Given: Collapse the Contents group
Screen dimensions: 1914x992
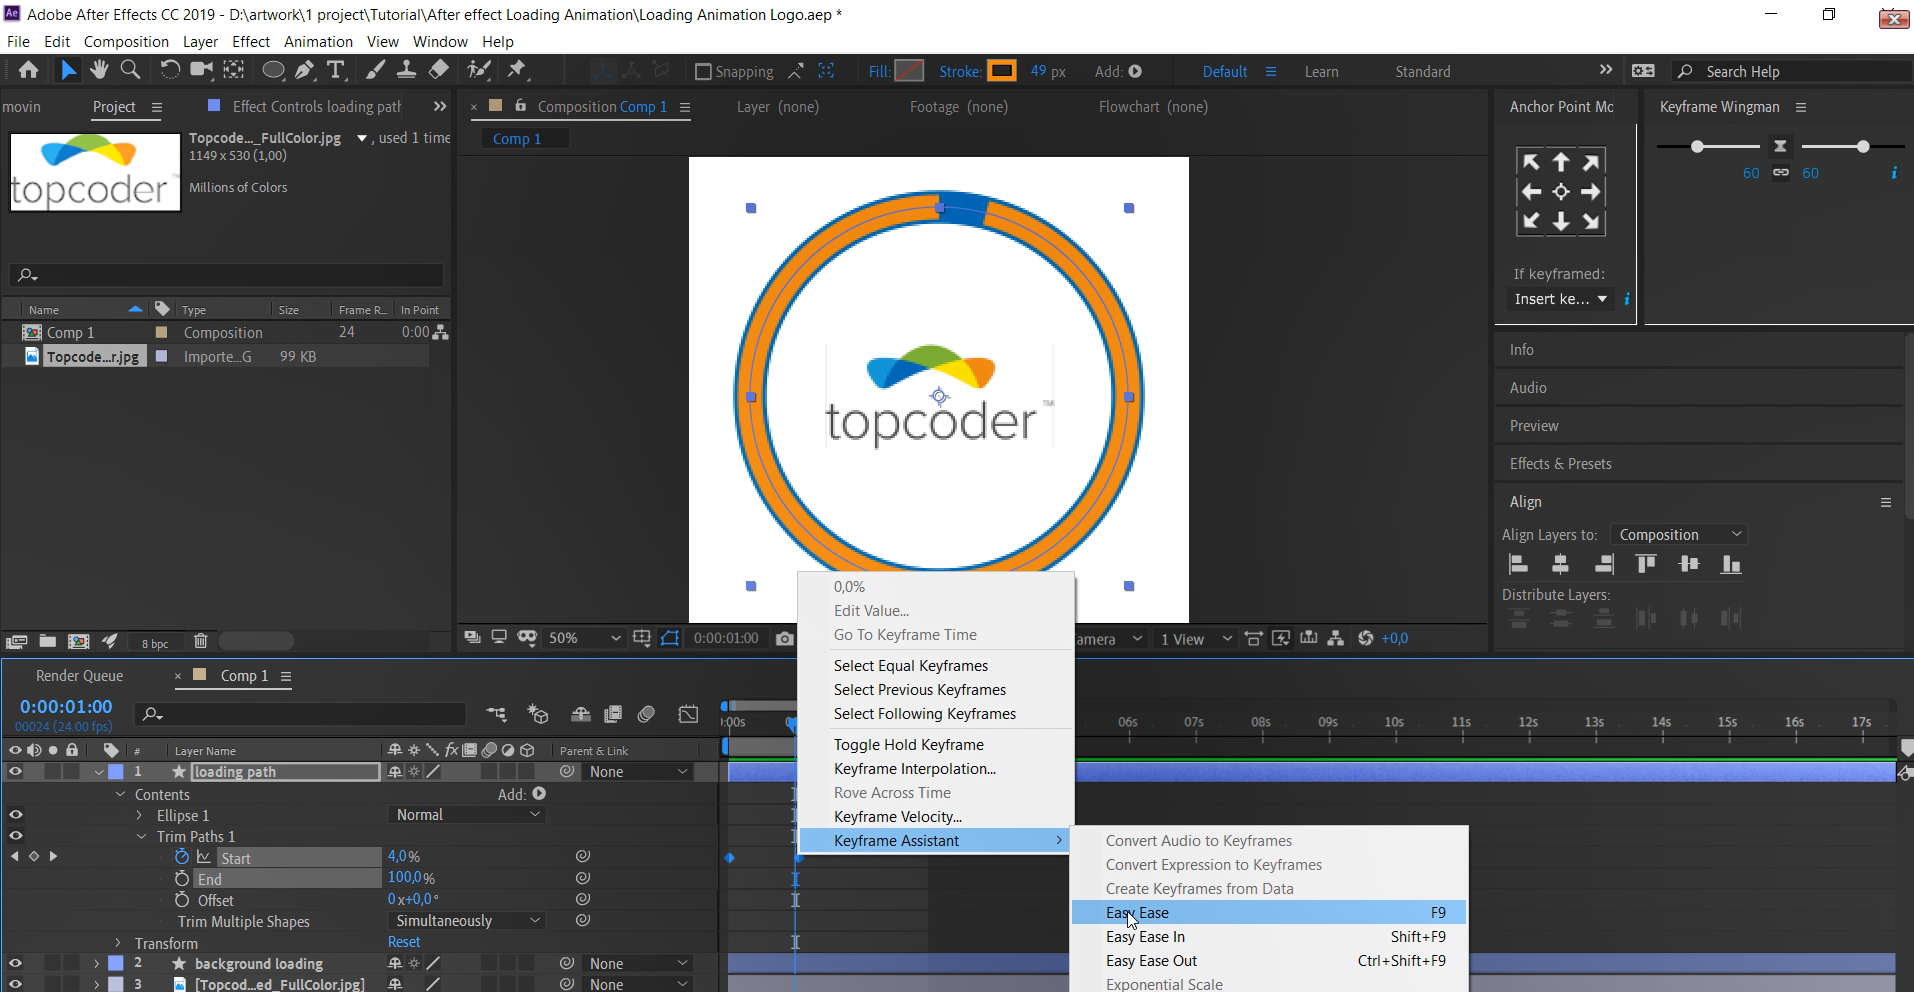Looking at the screenshot, I should click(121, 794).
